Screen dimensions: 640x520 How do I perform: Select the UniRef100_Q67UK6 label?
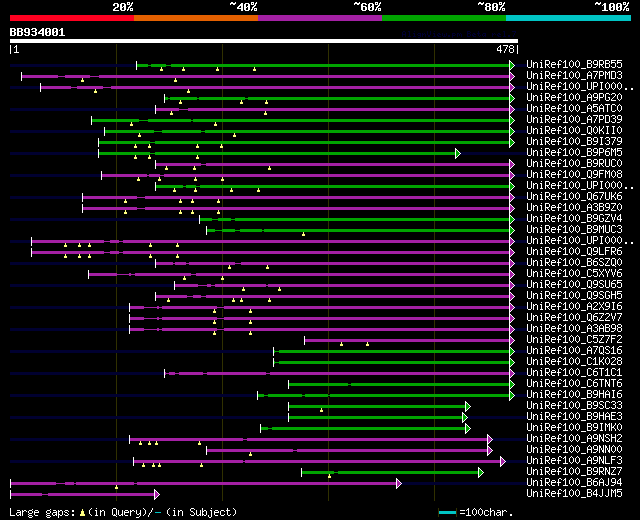(574, 196)
